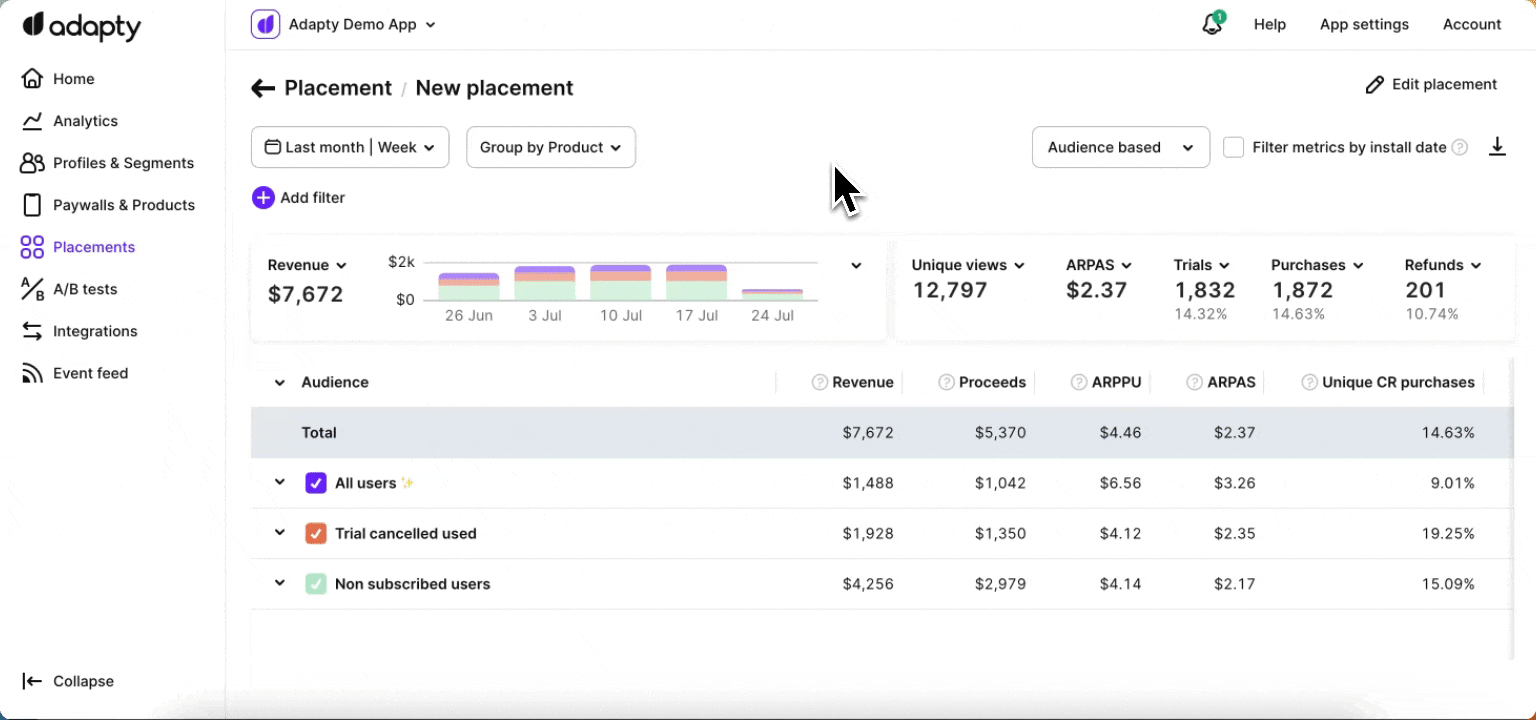Click the back arrow next to Placement
The width and height of the screenshot is (1536, 720).
click(263, 88)
